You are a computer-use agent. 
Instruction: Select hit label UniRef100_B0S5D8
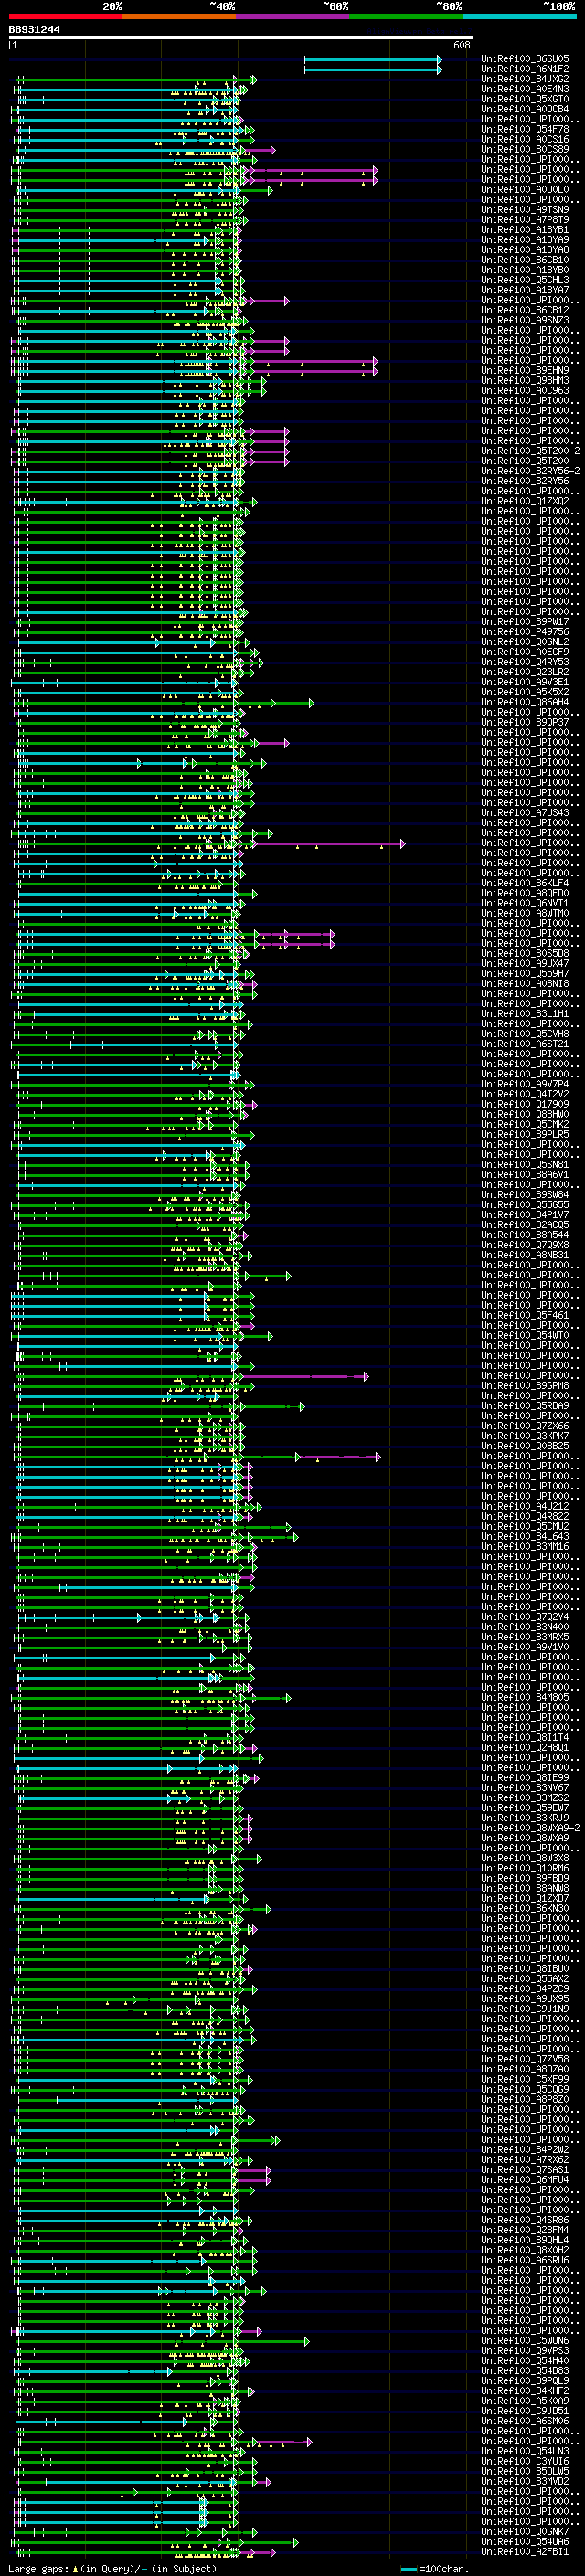click(x=524, y=953)
